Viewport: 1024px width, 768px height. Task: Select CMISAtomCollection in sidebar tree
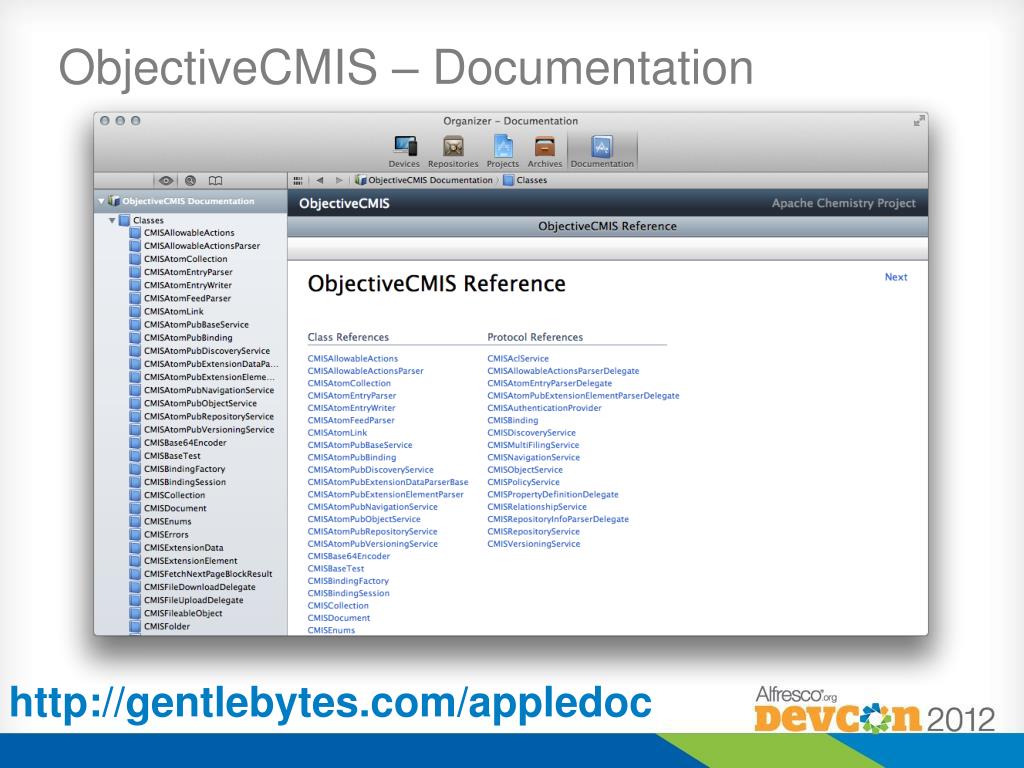178,259
